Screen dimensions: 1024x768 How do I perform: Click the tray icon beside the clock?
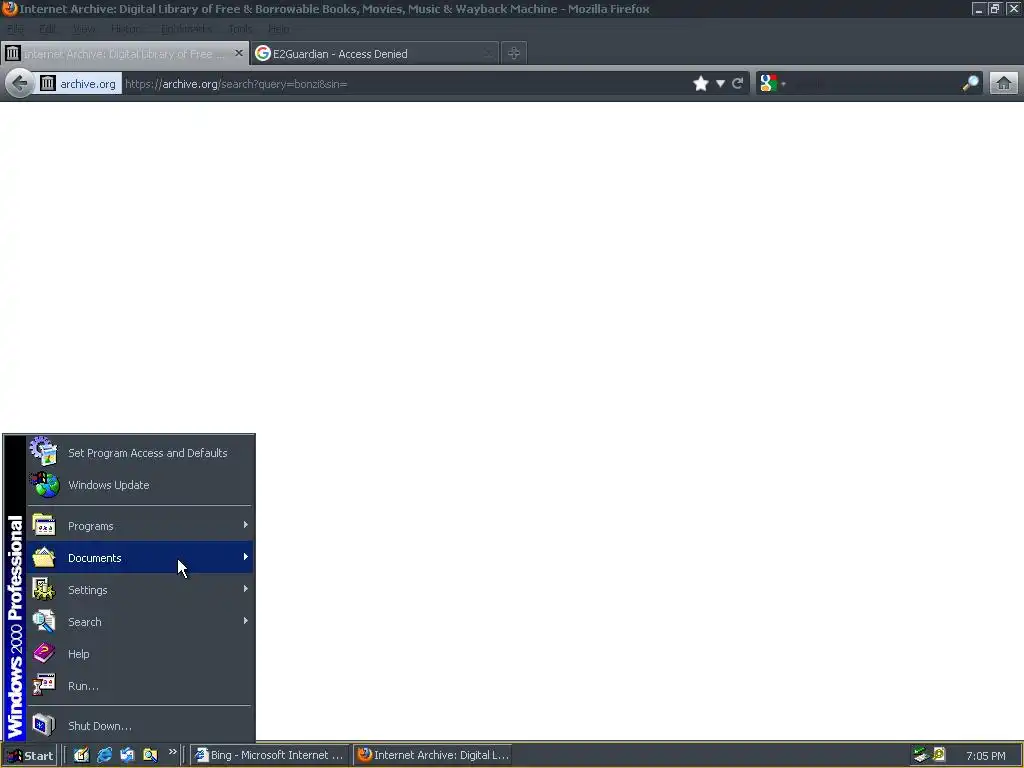click(939, 755)
